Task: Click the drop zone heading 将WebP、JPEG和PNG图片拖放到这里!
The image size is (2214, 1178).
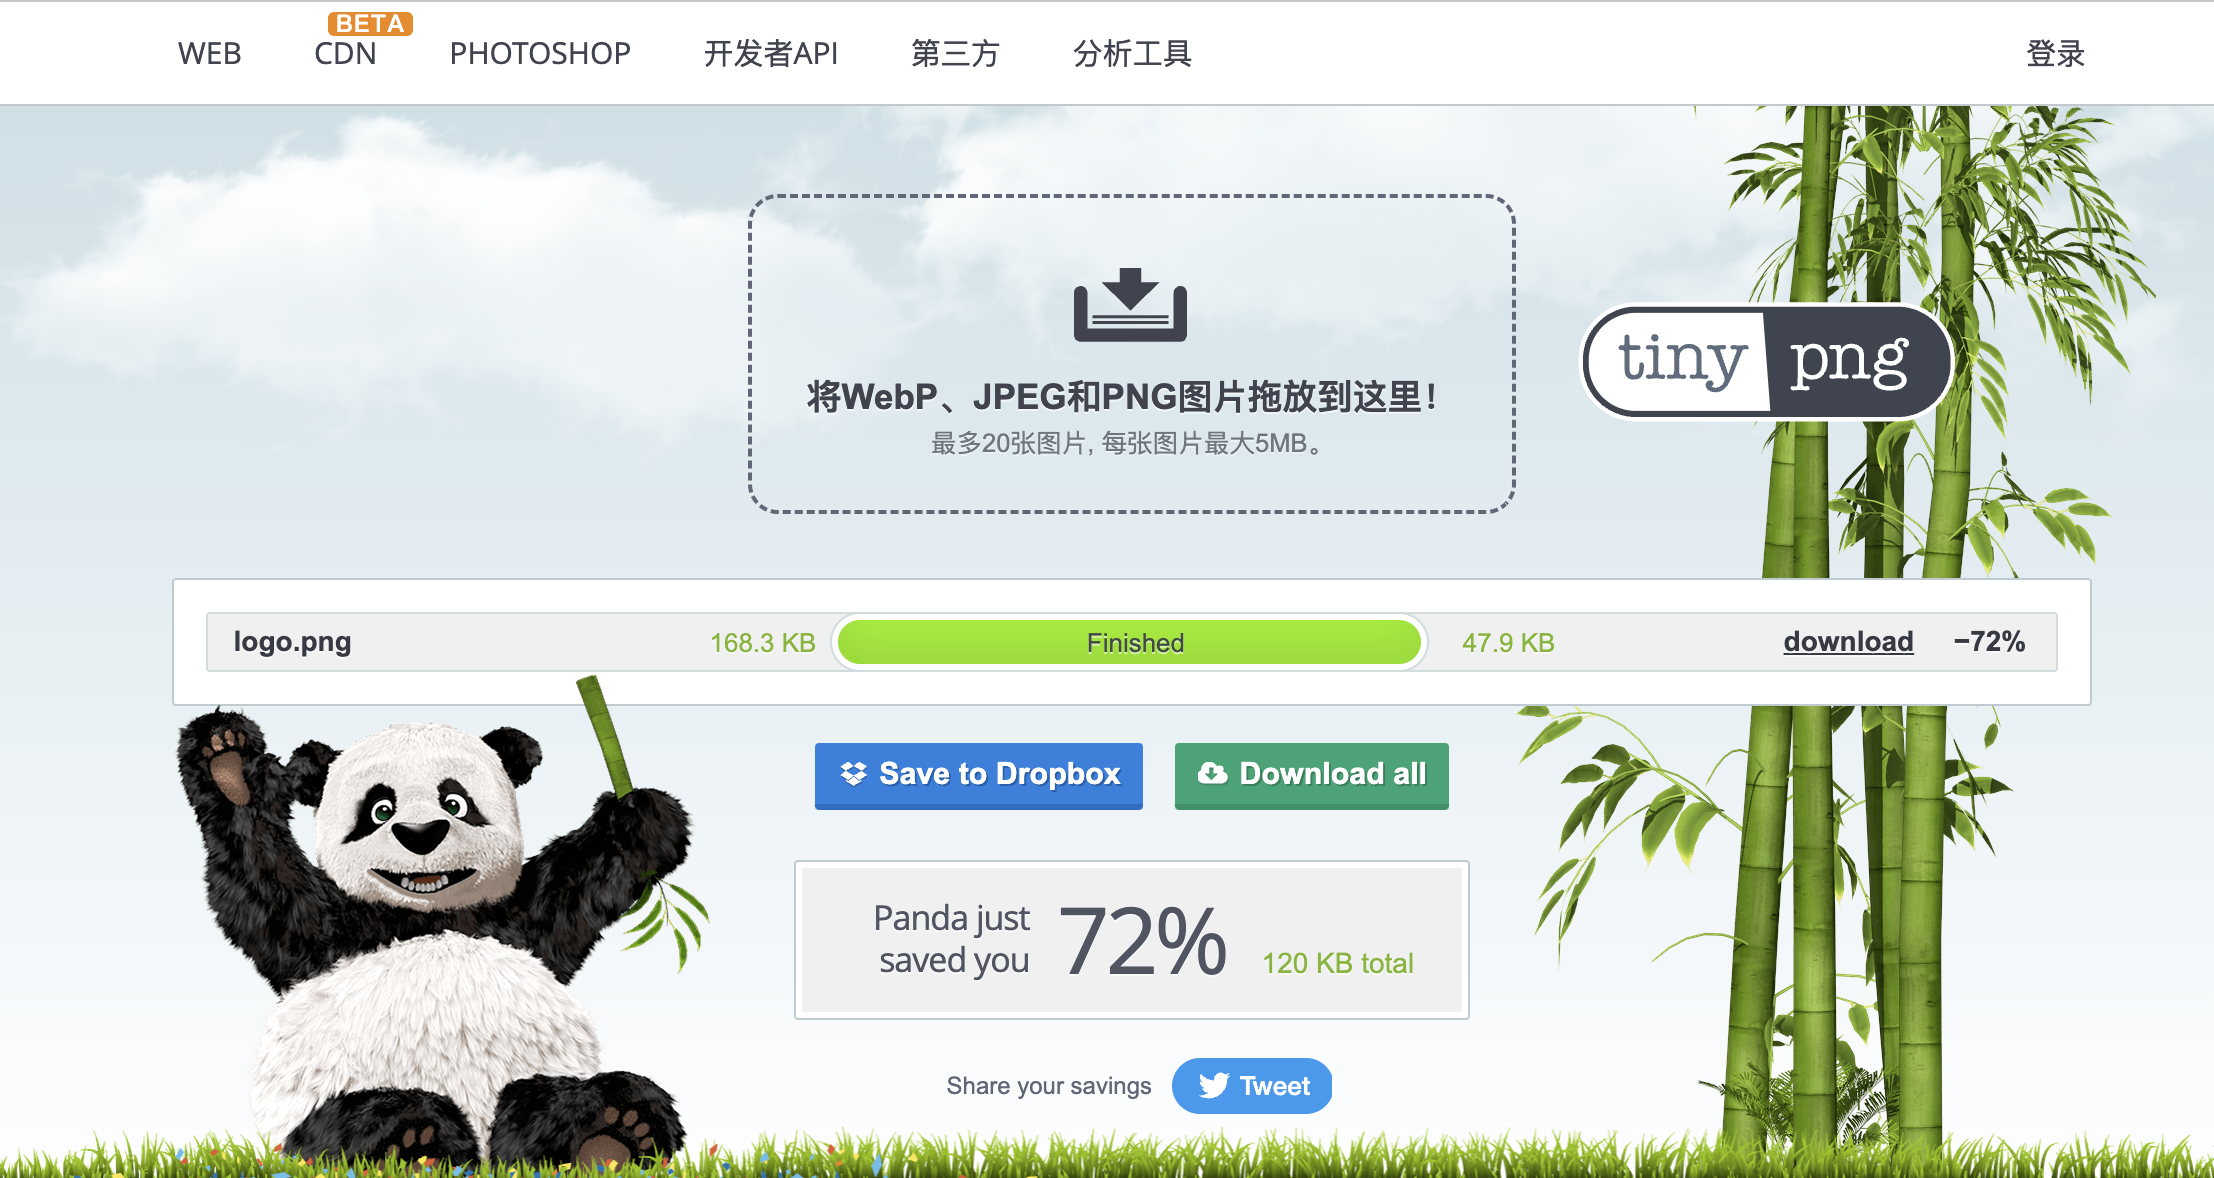Action: (1122, 397)
